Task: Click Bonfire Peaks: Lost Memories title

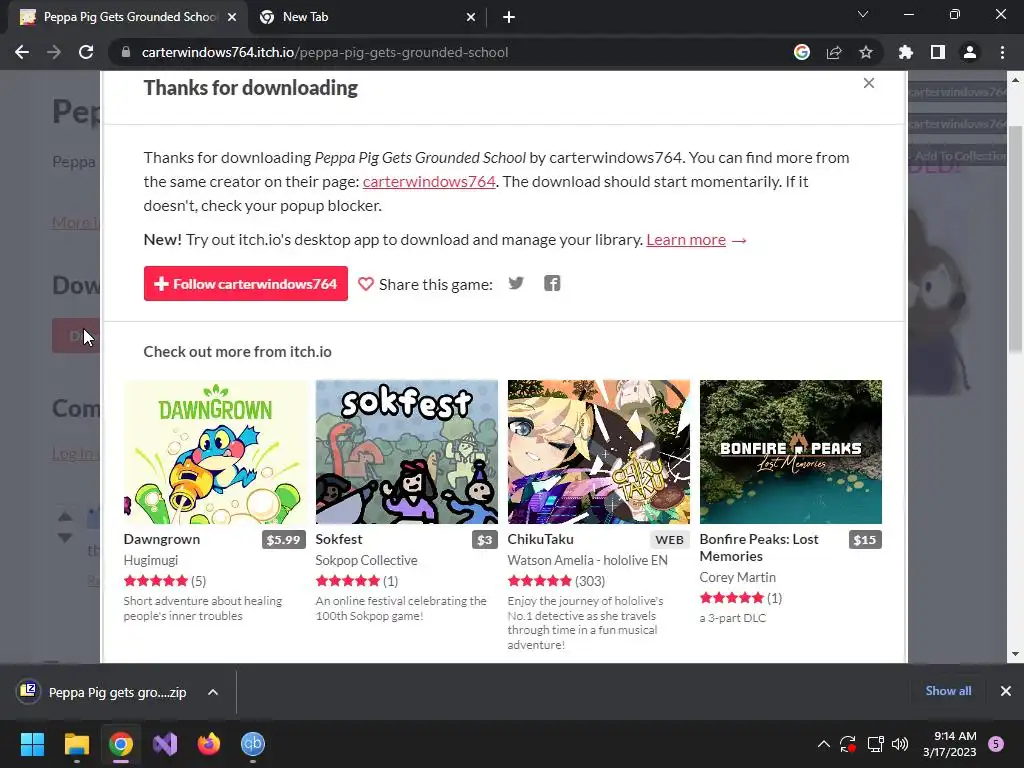Action: [x=759, y=548]
